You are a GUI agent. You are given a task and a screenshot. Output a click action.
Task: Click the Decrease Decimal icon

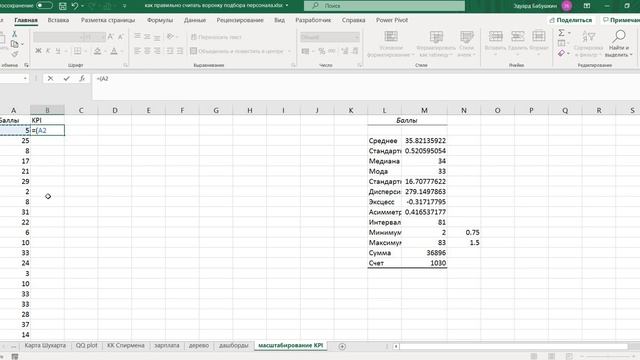[x=355, y=51]
